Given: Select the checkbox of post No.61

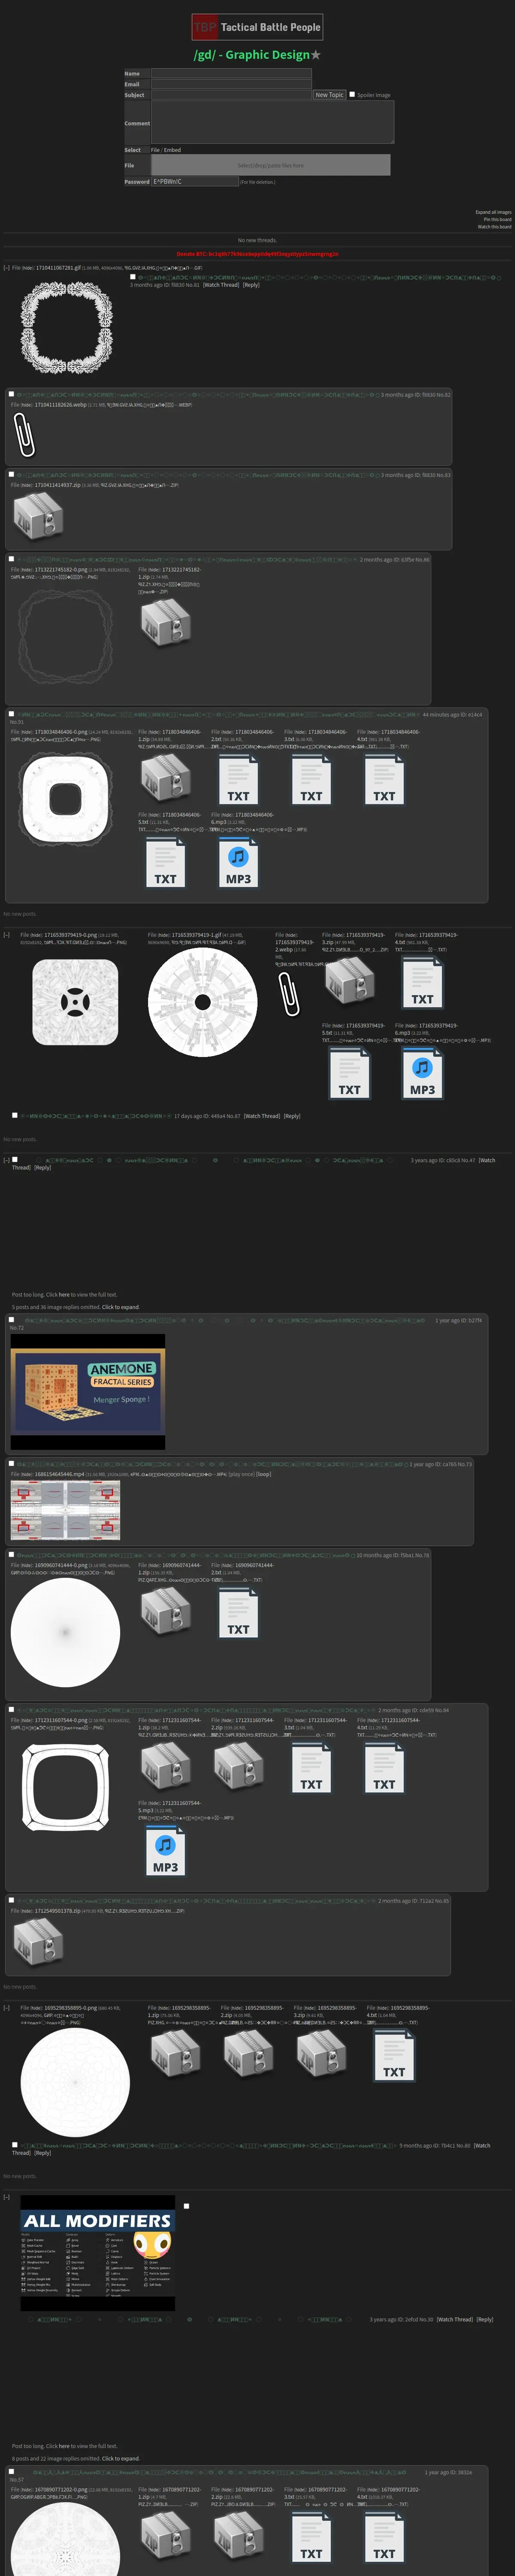Looking at the screenshot, I should tap(133, 277).
